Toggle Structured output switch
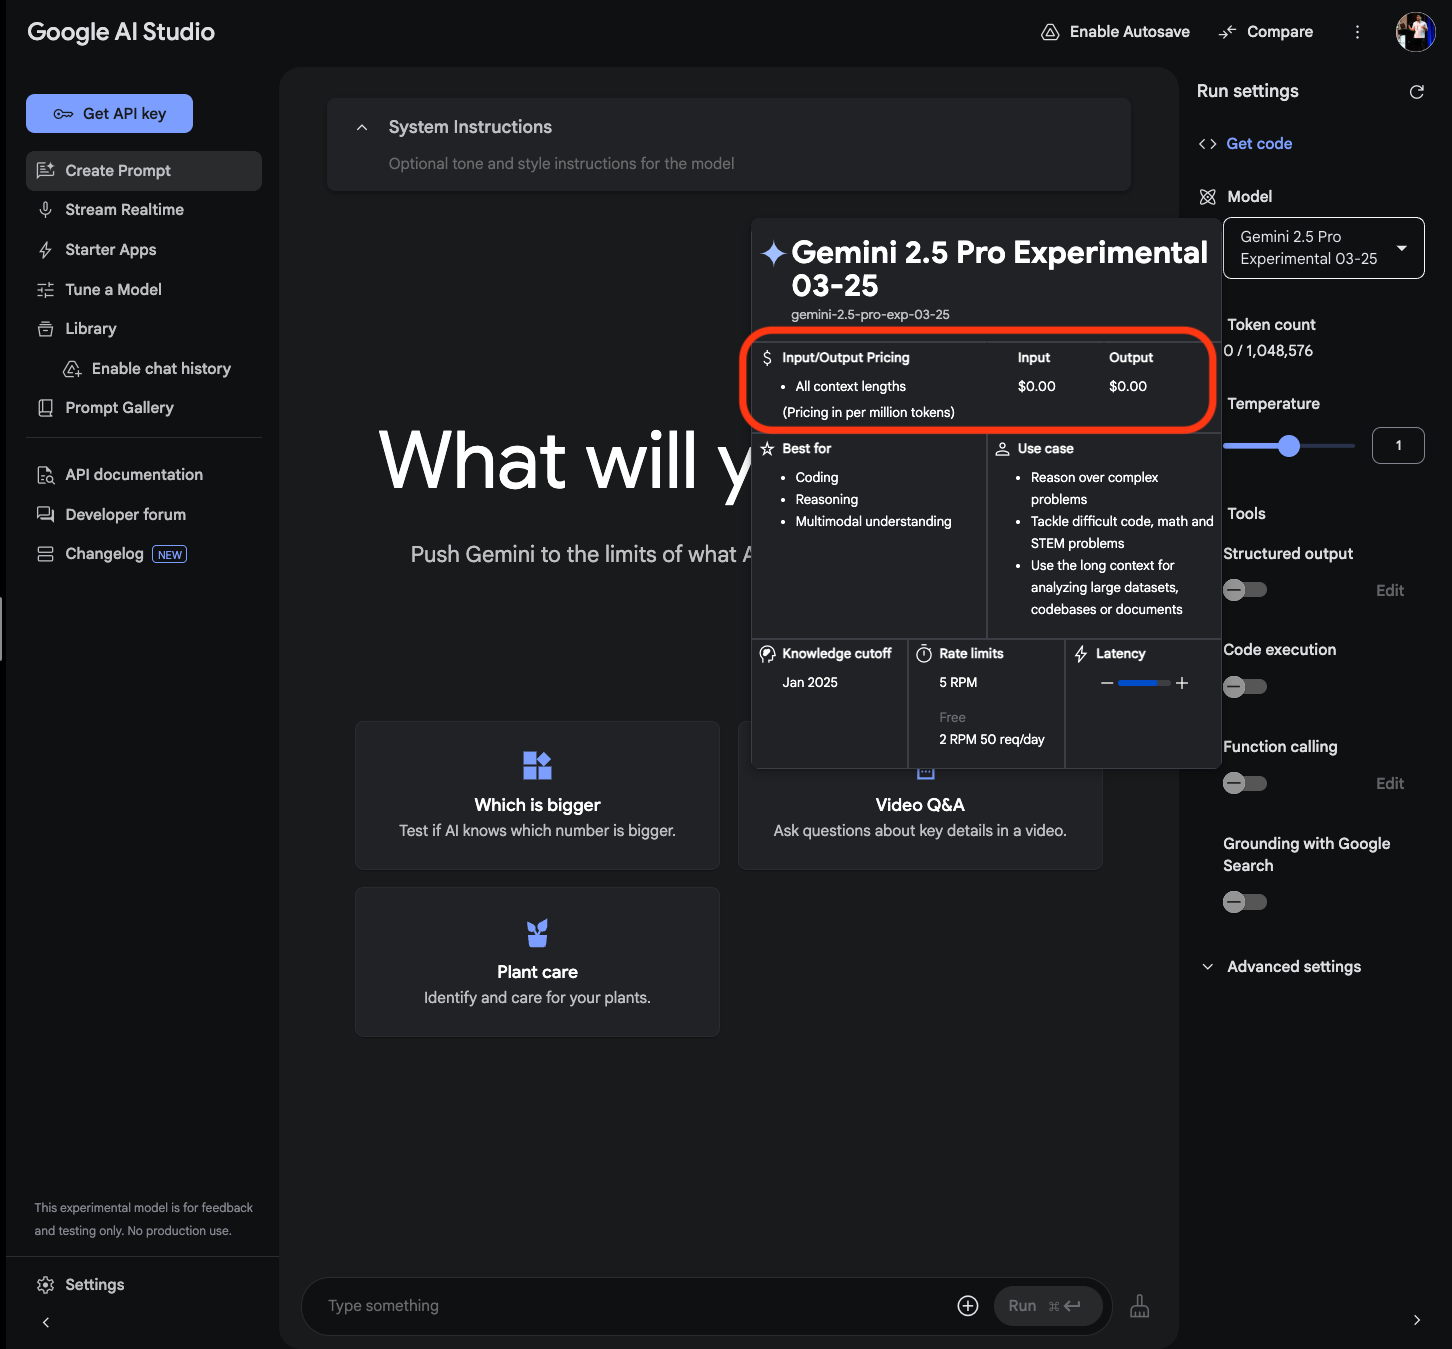The width and height of the screenshot is (1452, 1349). (x=1245, y=590)
